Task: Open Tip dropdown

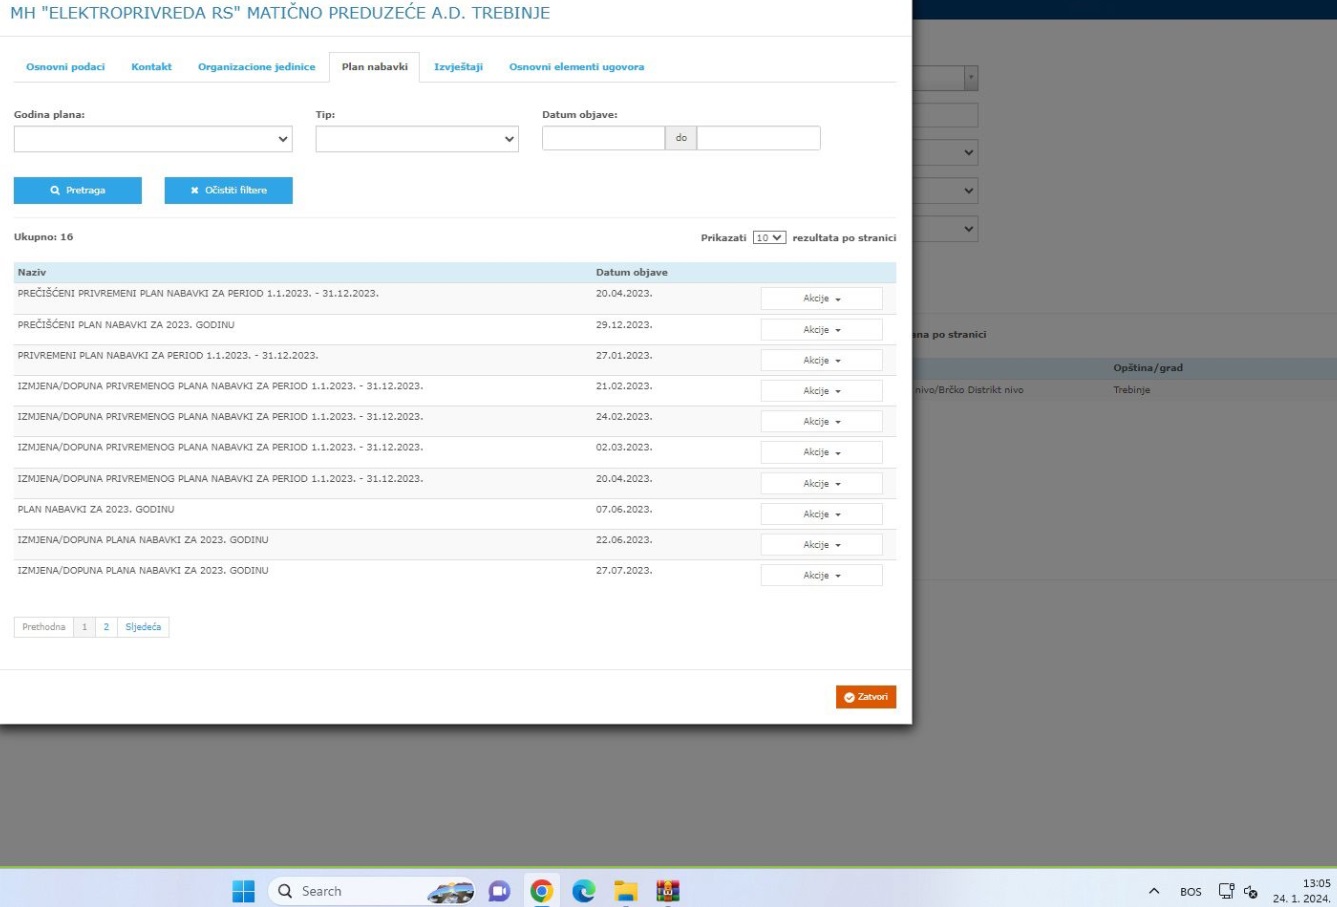Action: click(417, 139)
